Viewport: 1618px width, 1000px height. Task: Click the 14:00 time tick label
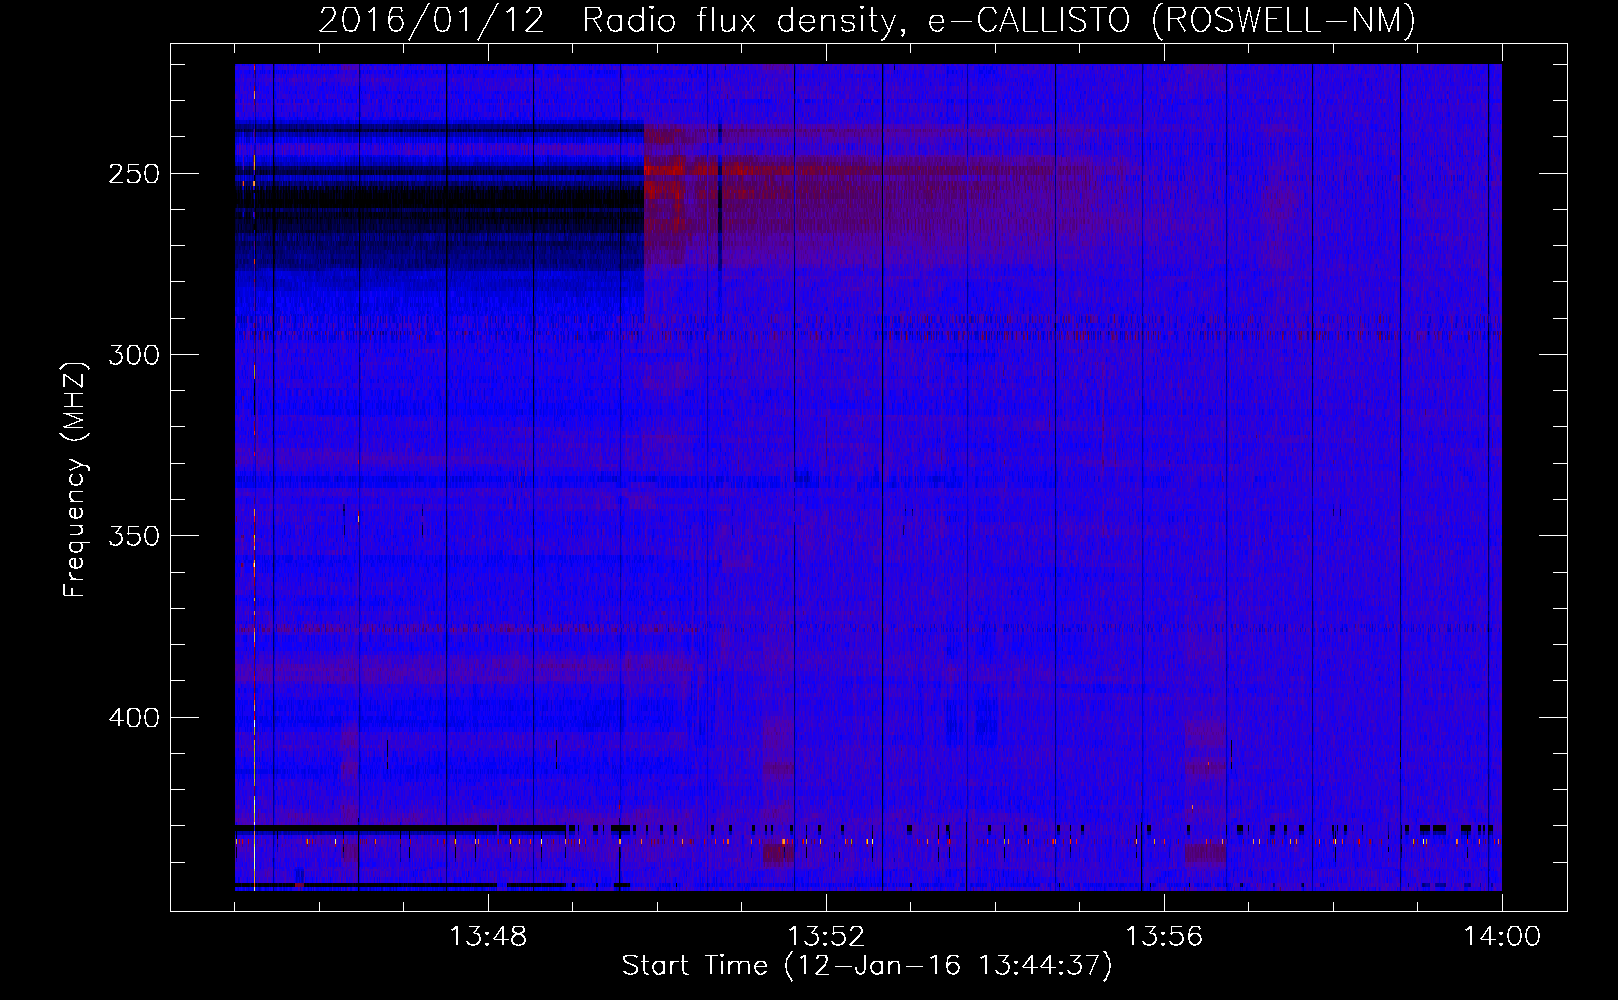point(1502,937)
